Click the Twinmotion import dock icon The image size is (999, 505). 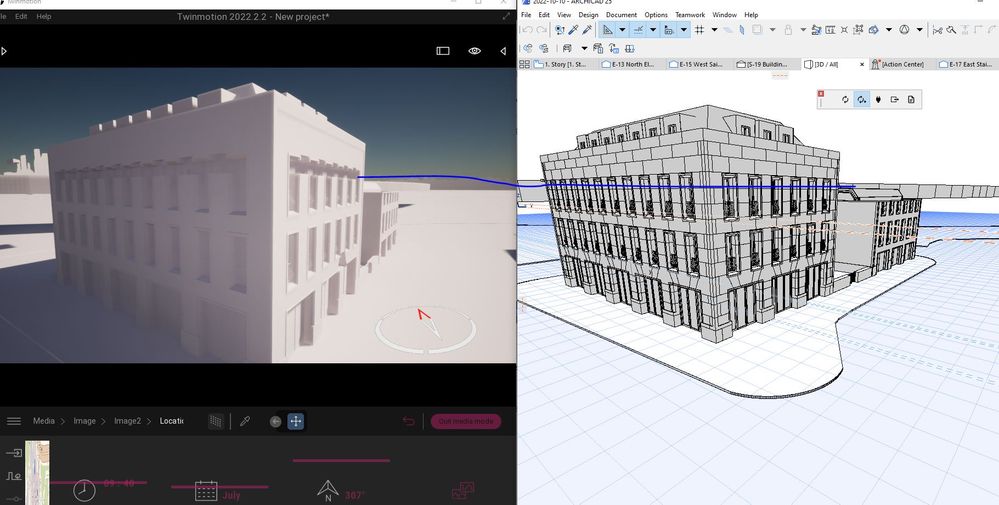[x=14, y=453]
